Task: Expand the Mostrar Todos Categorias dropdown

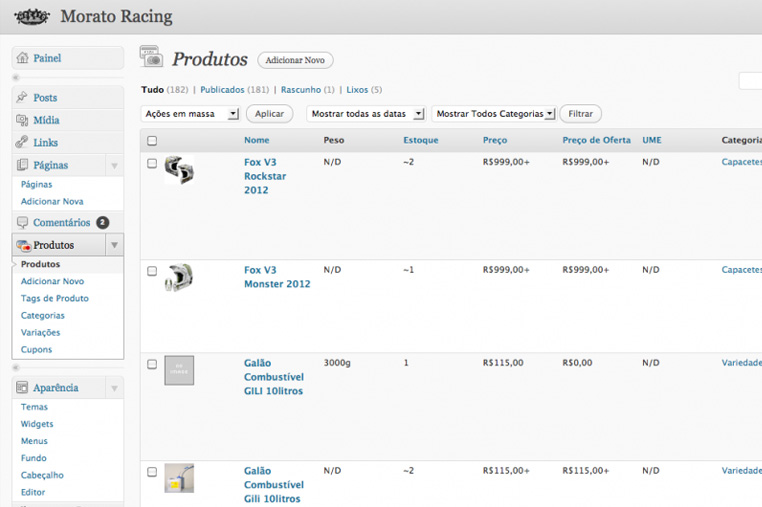Action: pos(493,114)
